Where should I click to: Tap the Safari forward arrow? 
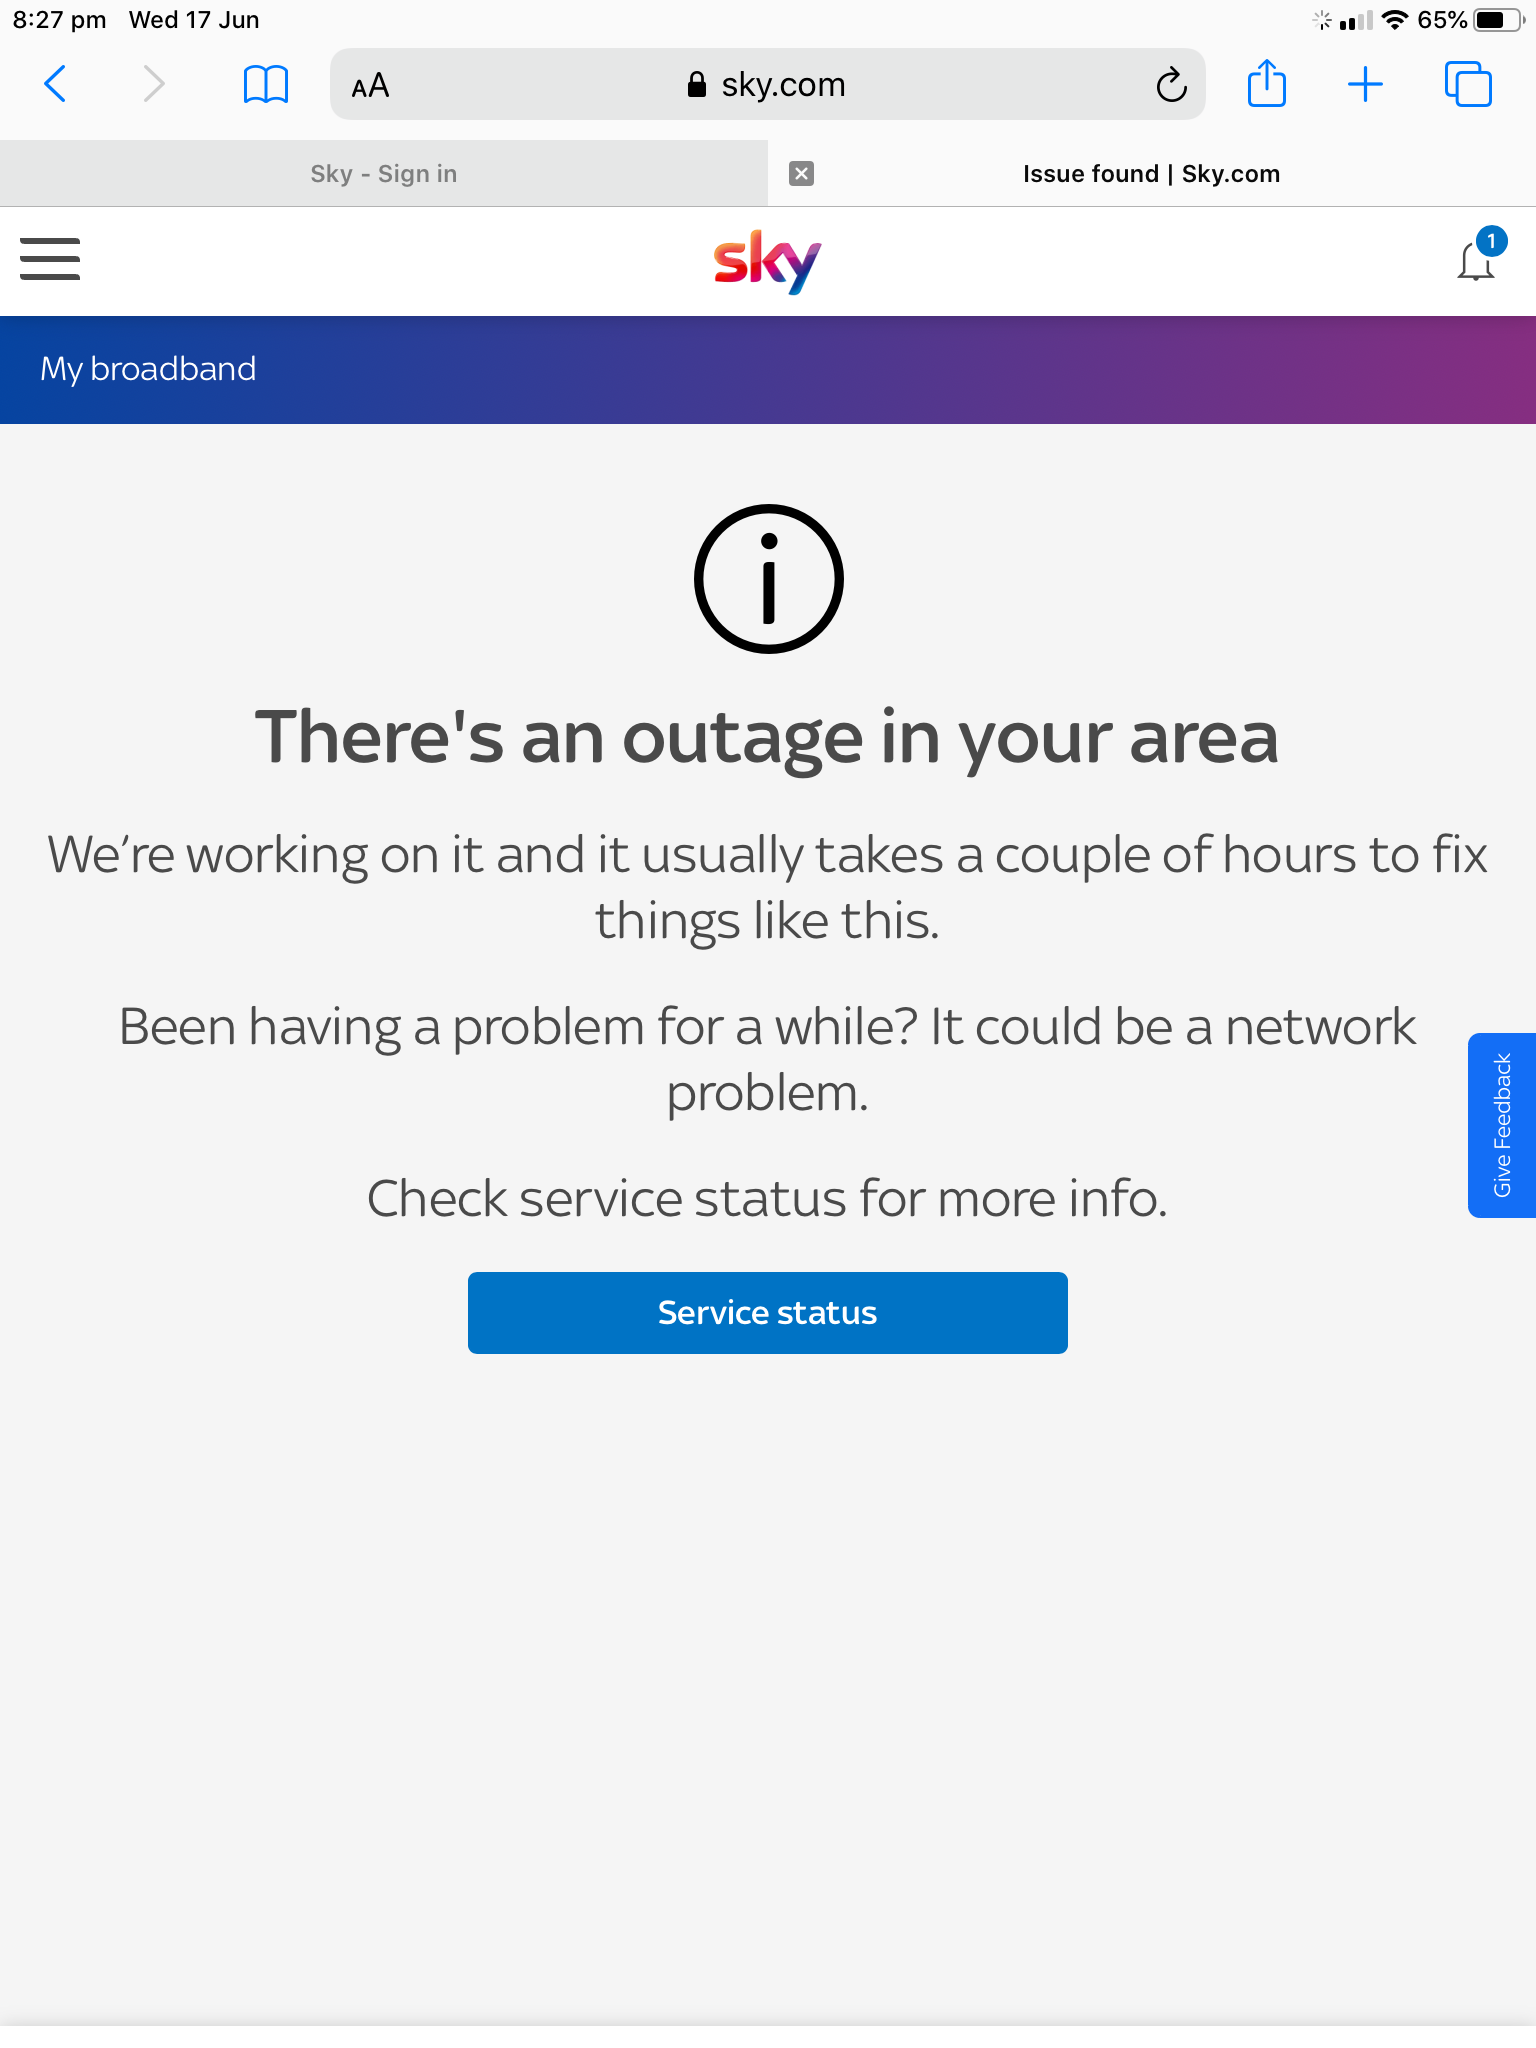(x=152, y=84)
